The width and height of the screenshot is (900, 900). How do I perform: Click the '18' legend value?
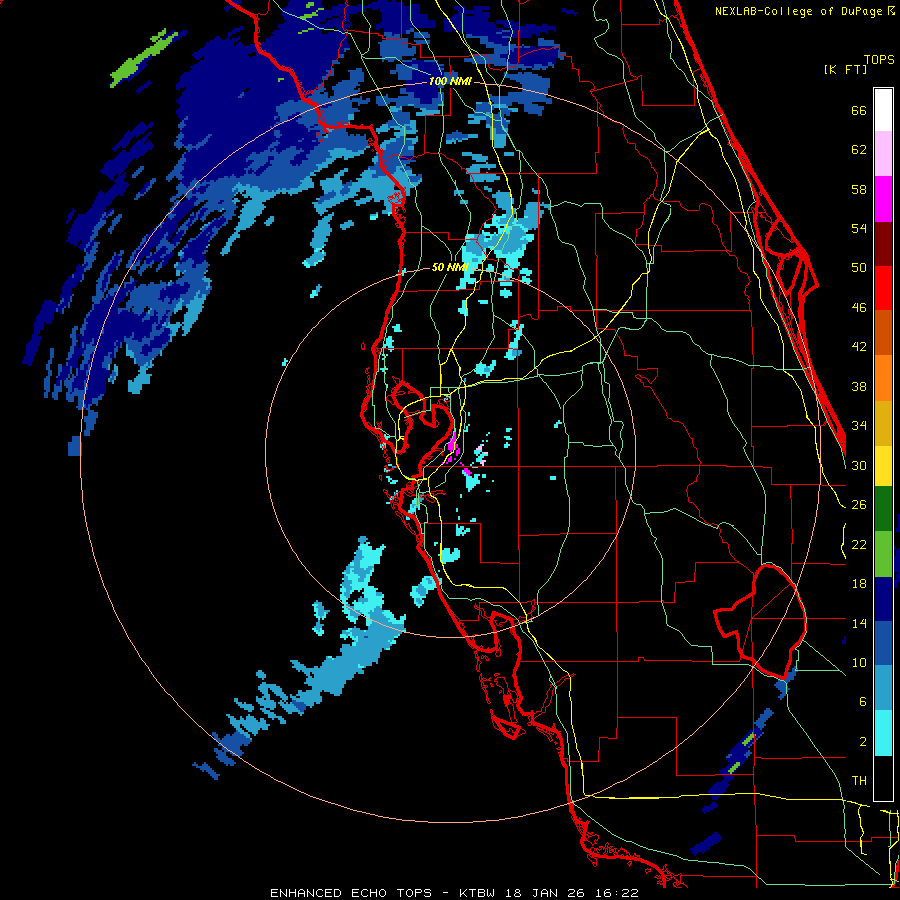tap(859, 584)
